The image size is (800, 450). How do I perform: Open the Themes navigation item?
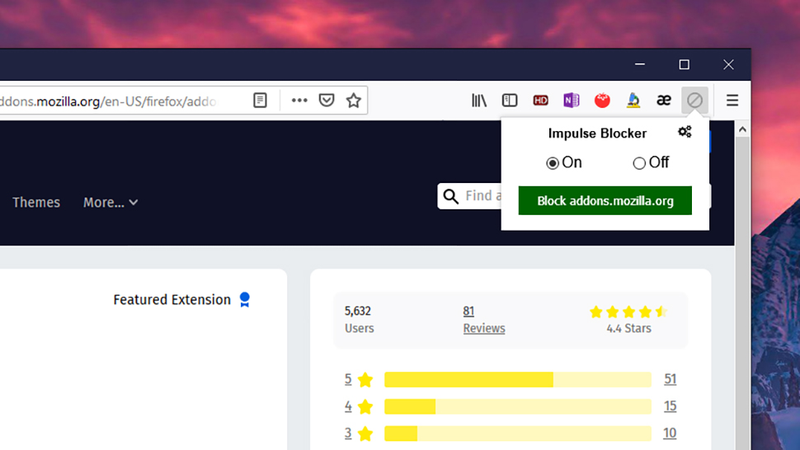coord(36,203)
